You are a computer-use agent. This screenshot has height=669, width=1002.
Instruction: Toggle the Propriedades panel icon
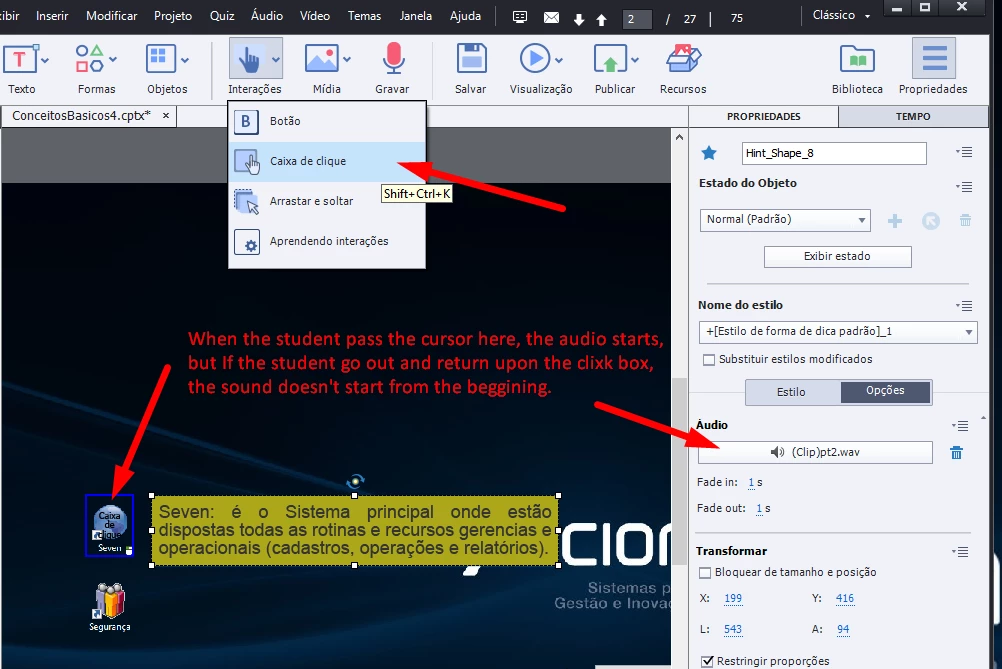[934, 58]
